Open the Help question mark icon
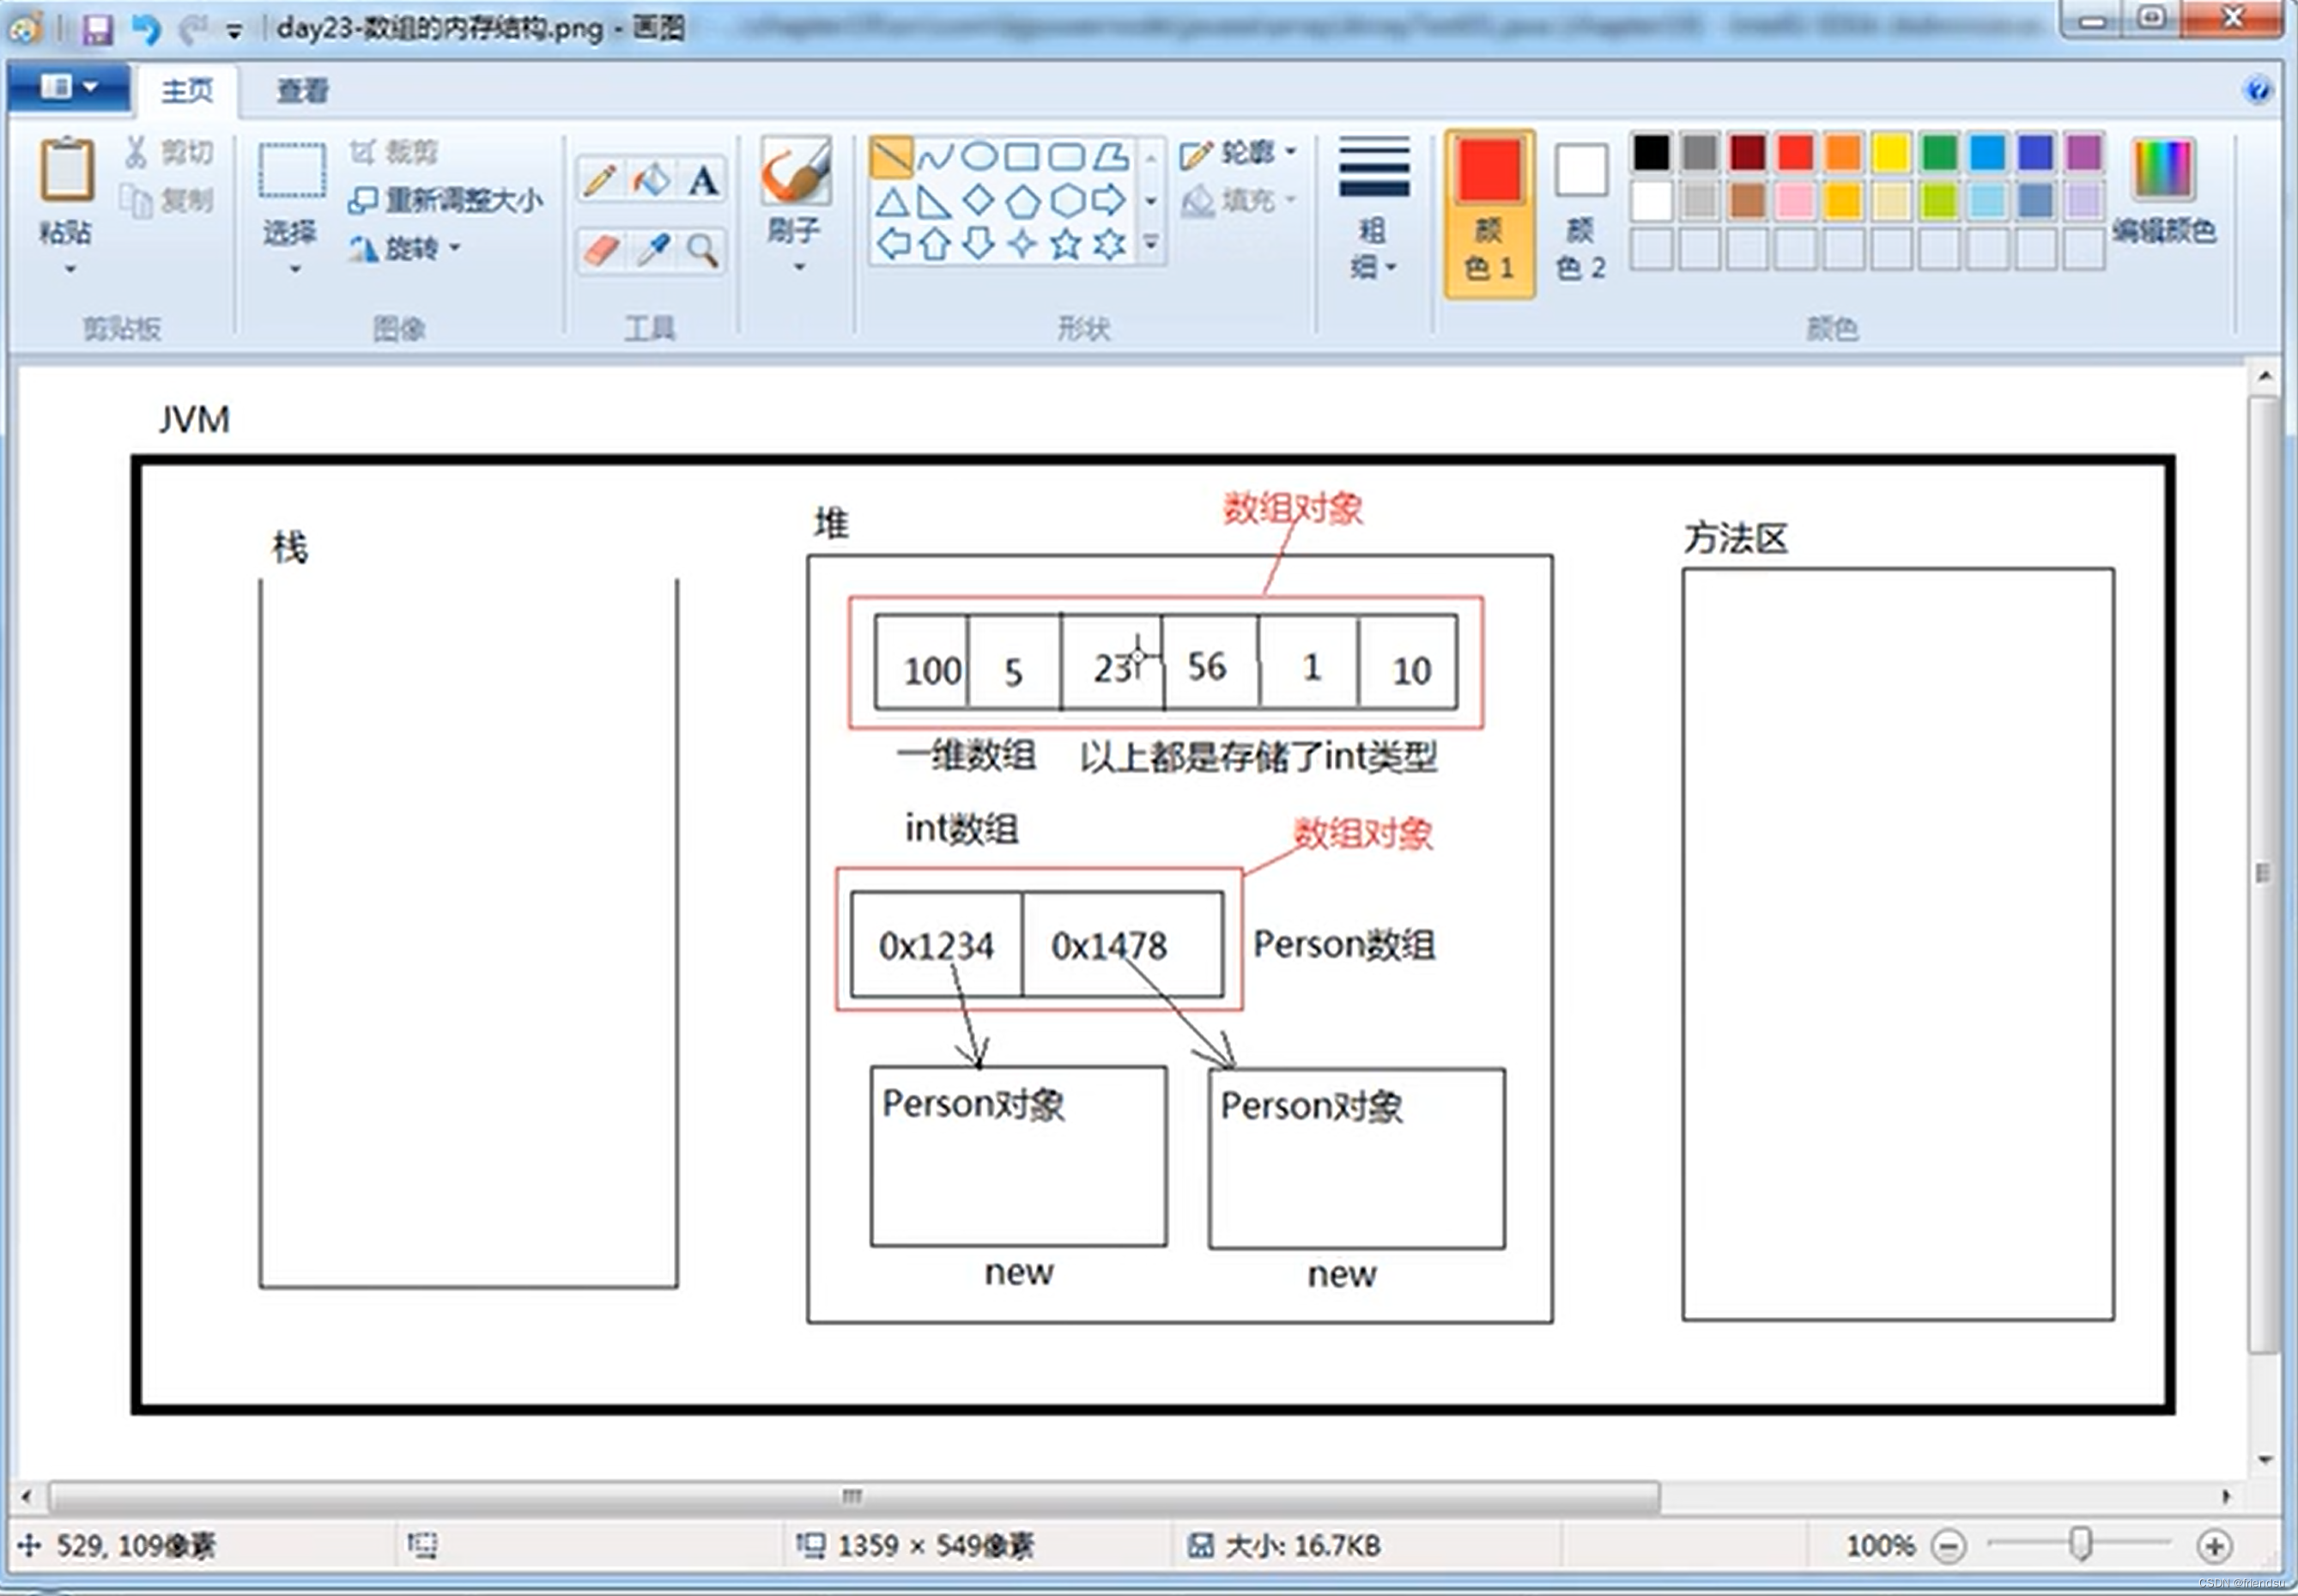The height and width of the screenshot is (1596, 2298). point(2257,91)
